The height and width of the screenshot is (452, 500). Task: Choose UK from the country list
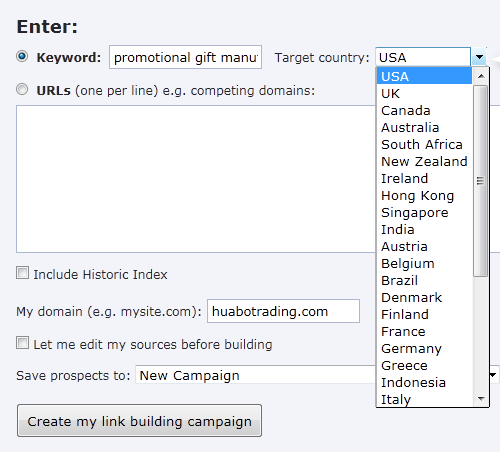(424, 94)
